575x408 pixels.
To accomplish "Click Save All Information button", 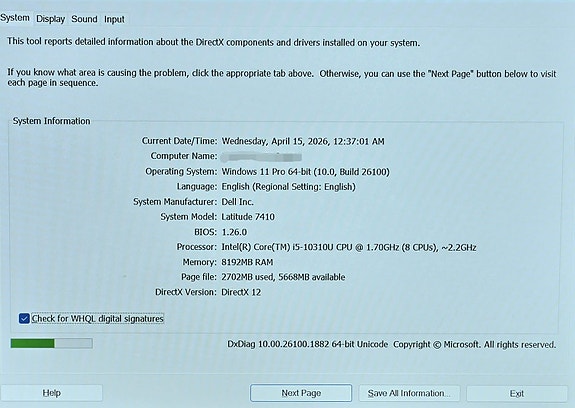I will click(x=409, y=393).
